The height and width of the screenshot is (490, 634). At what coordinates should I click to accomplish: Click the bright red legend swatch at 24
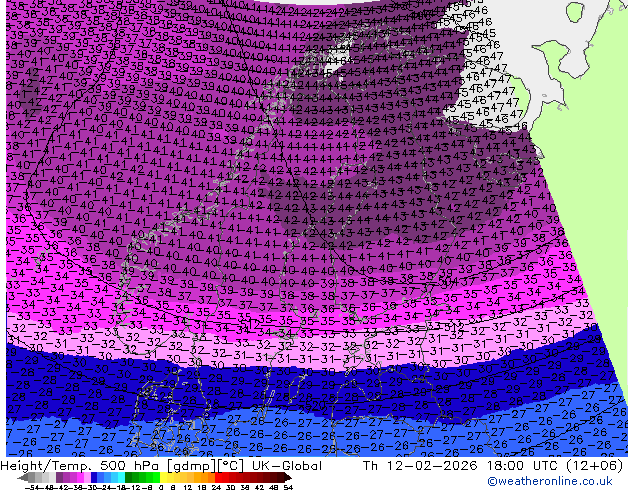(x=218, y=478)
